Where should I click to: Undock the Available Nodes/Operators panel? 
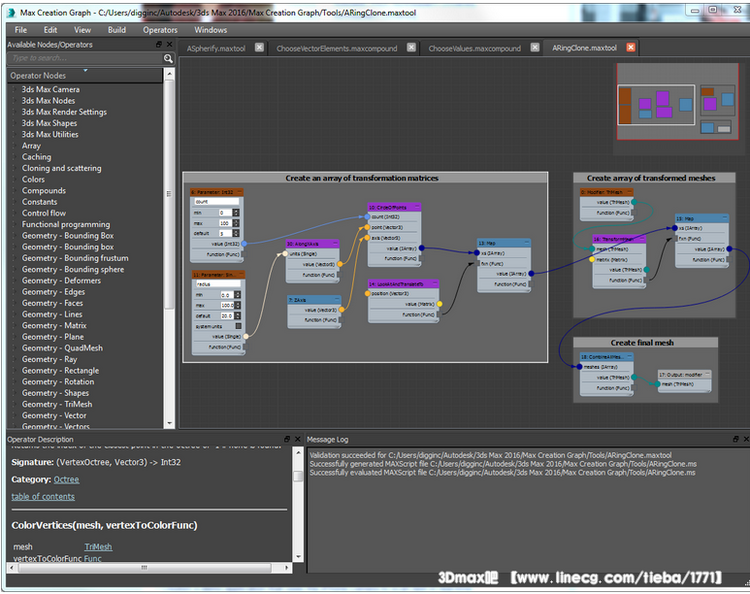tap(158, 45)
